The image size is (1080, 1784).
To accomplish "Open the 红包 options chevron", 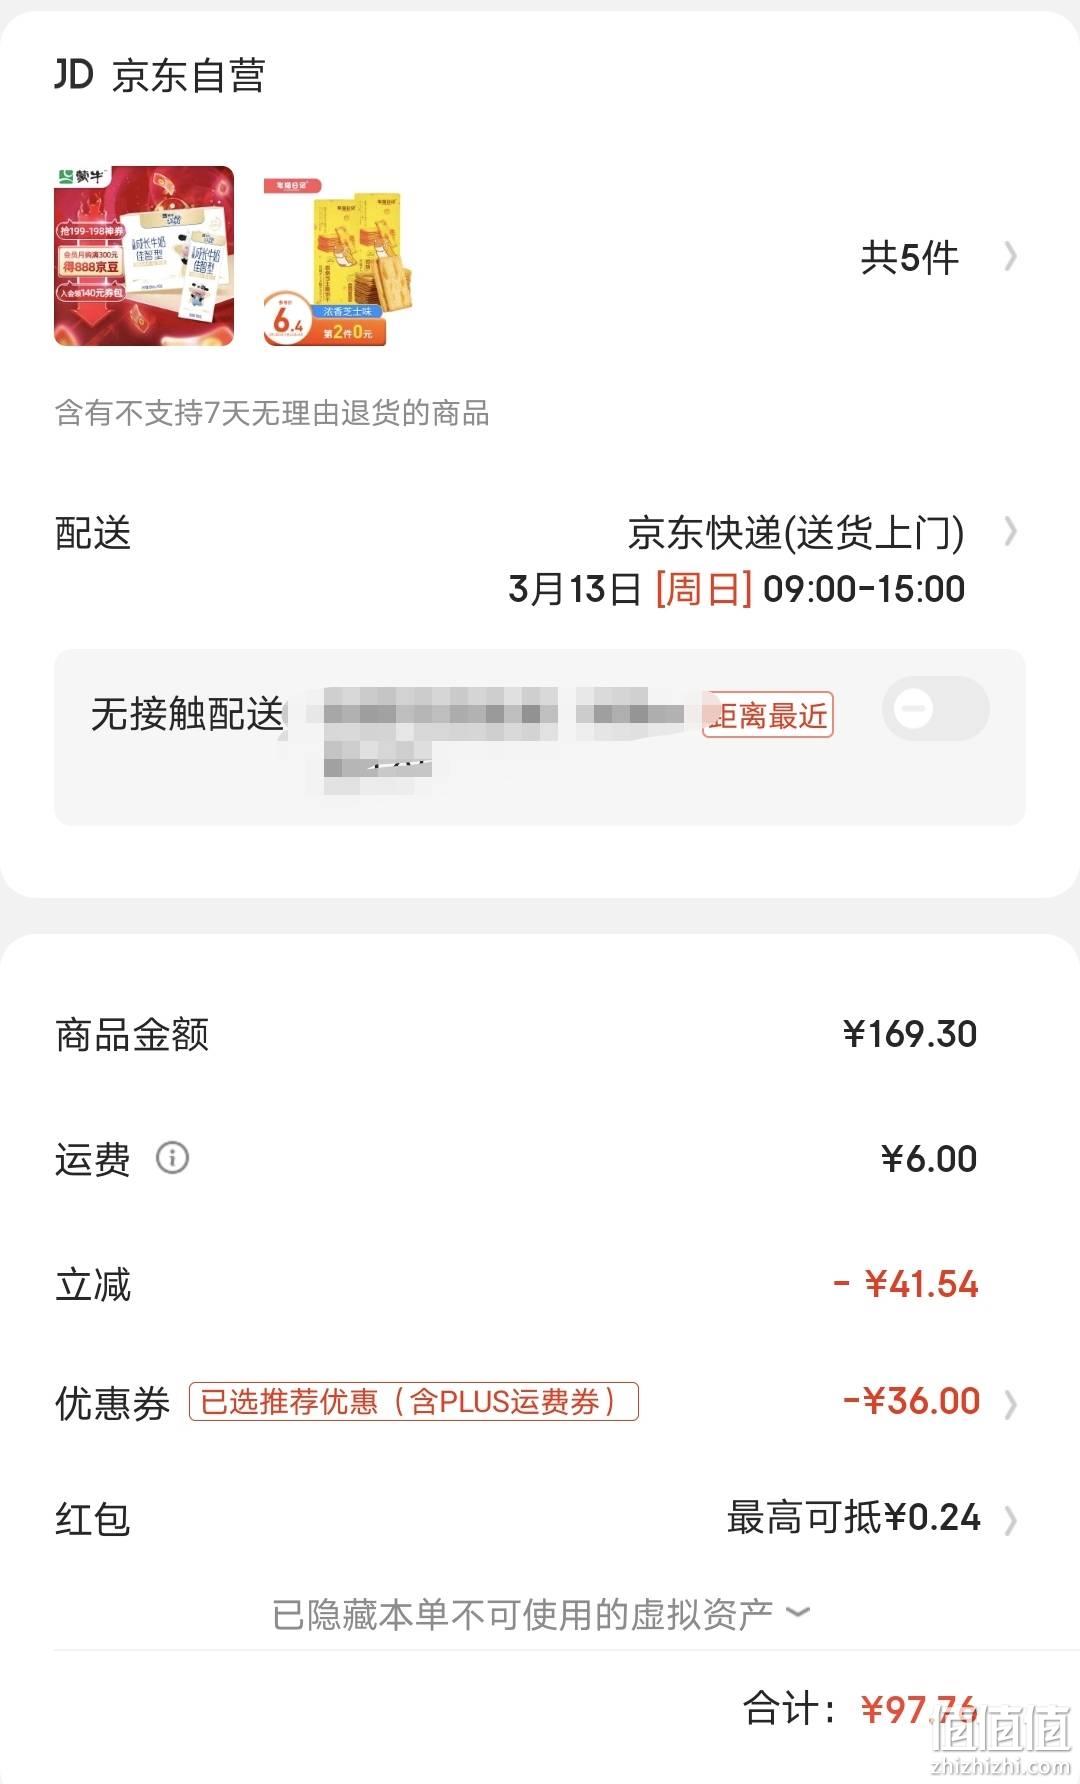I will click(x=1010, y=1520).
